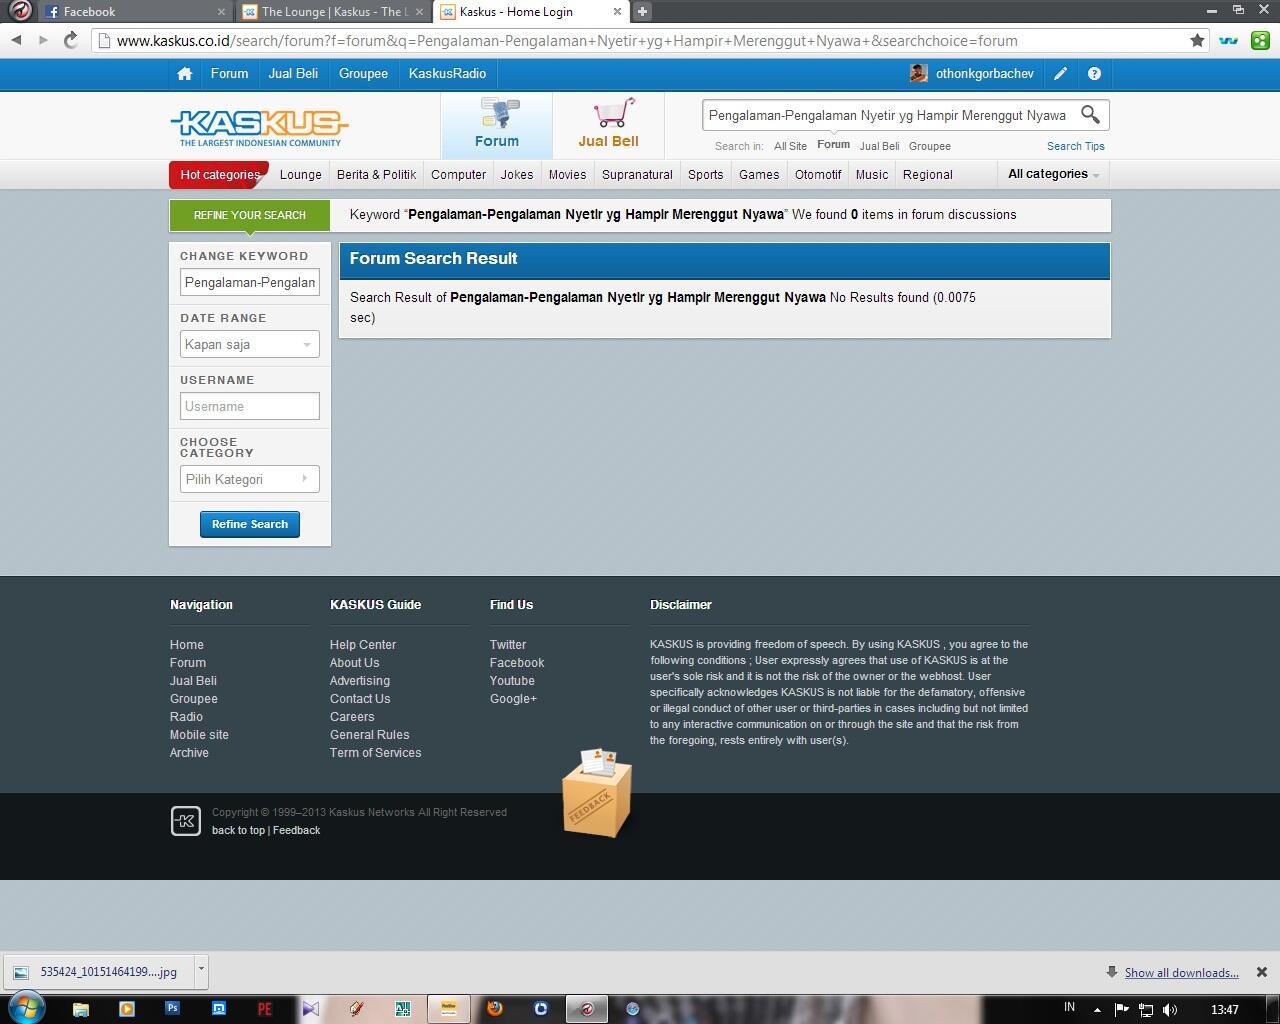Open Pilih Kategori category dropdown

coord(250,479)
